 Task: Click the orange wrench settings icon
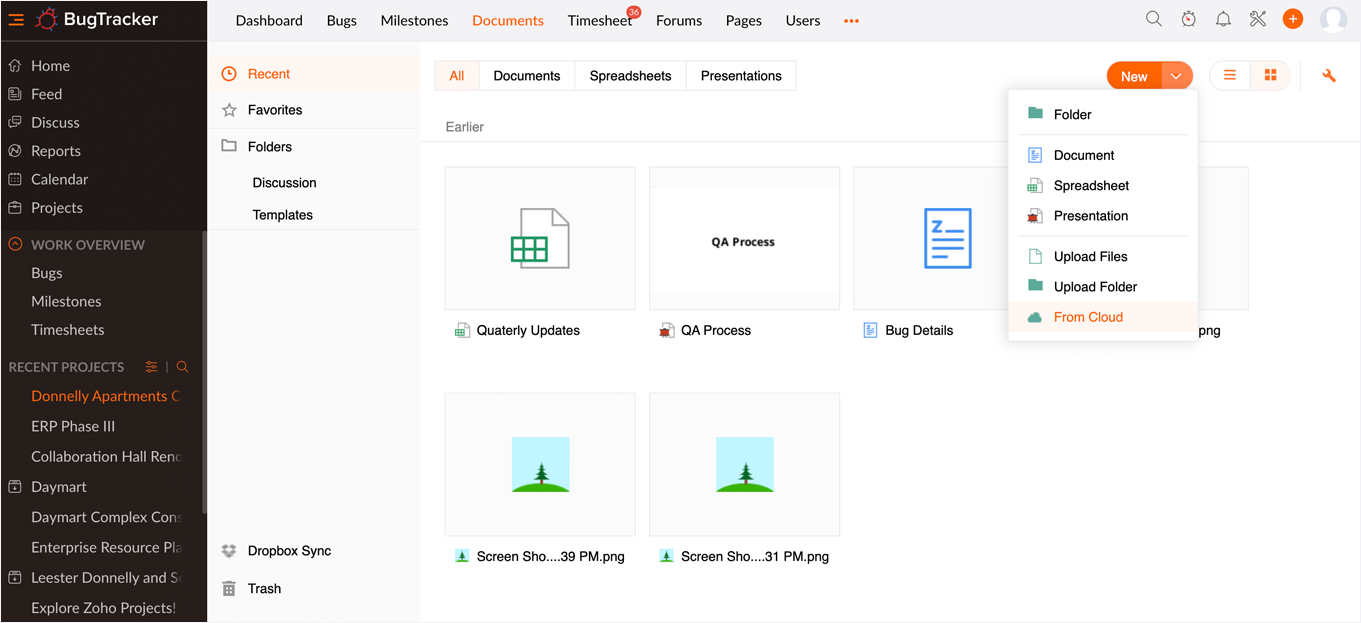[1329, 76]
